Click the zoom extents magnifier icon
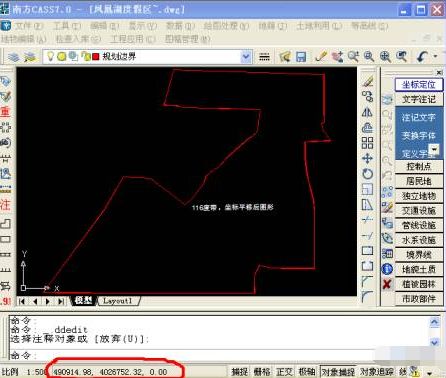 (x=385, y=57)
